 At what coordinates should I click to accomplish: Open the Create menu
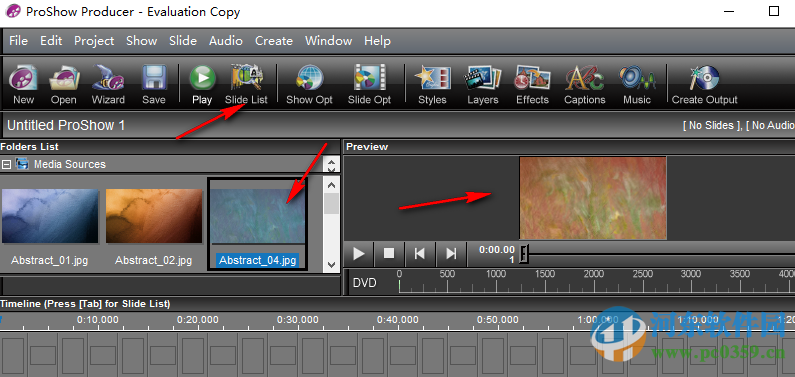point(274,41)
